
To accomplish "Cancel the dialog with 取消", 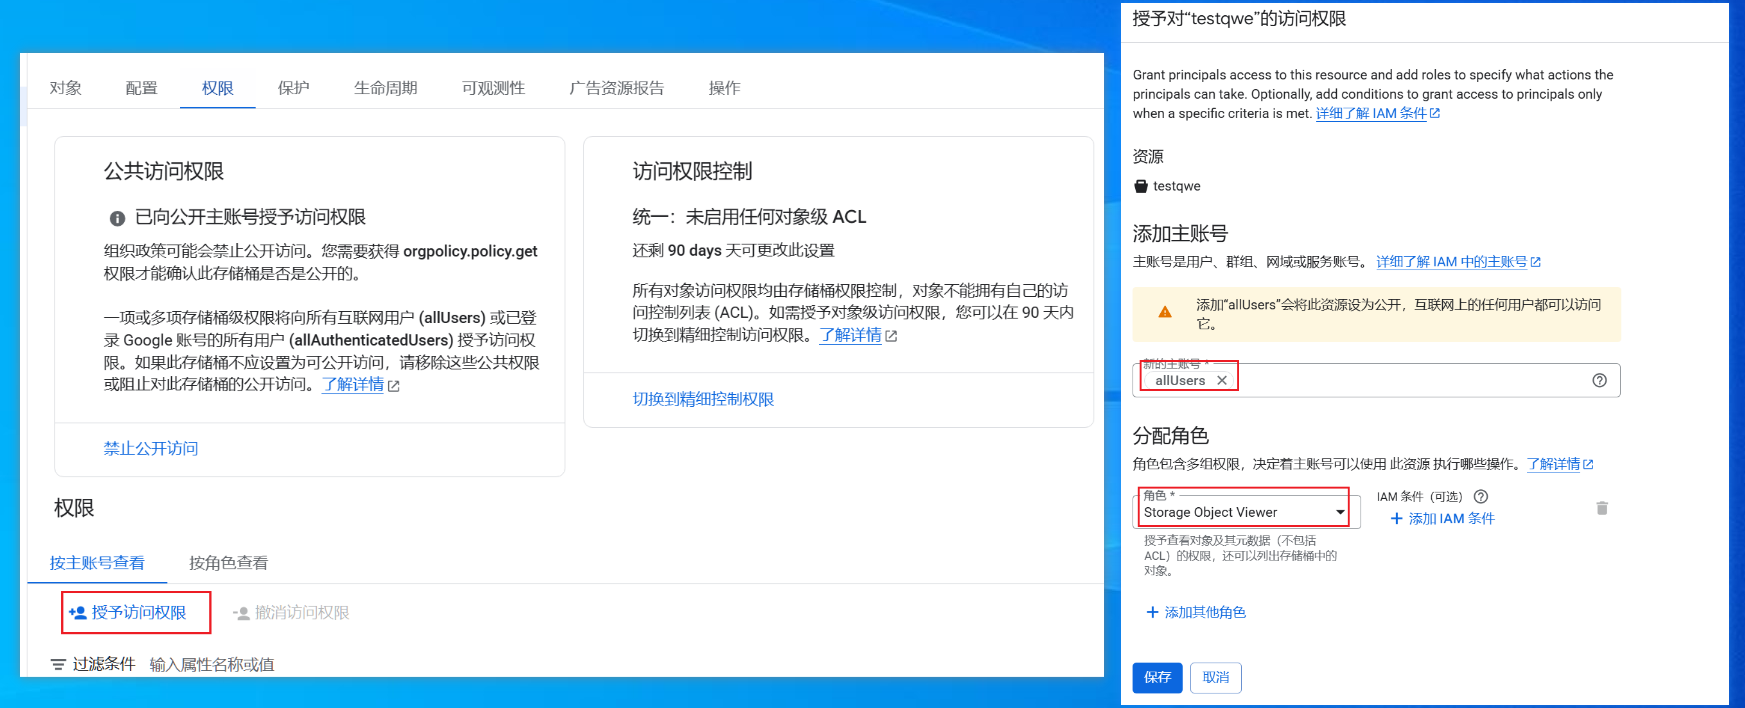I will 1215,677.
